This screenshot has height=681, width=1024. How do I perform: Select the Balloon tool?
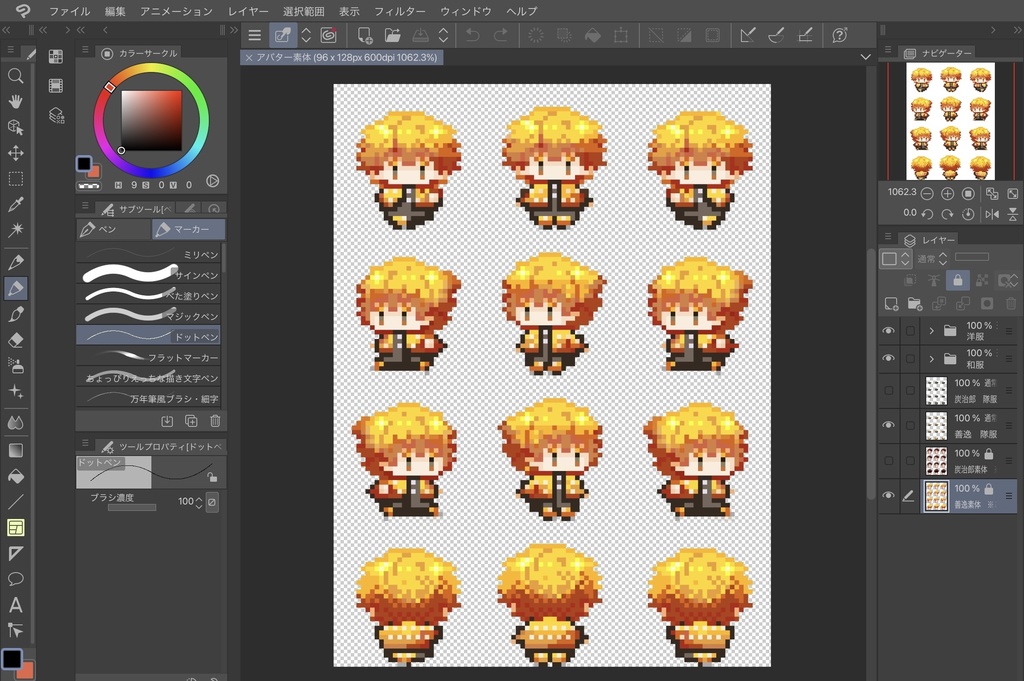(15, 579)
